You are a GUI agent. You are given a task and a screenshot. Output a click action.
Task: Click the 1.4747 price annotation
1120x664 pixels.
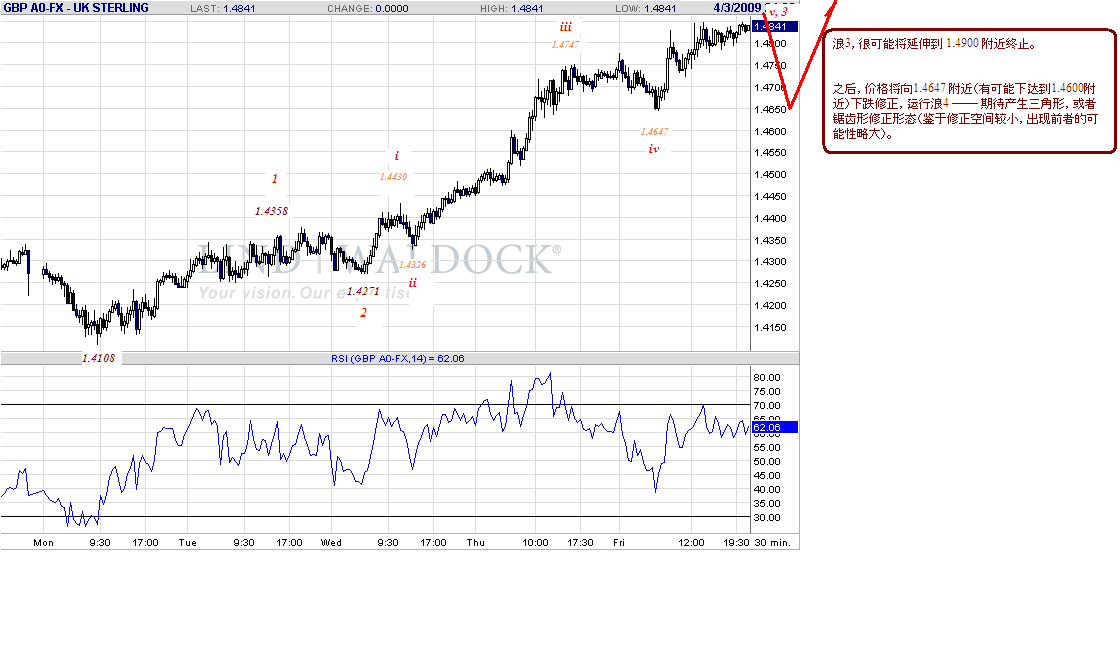565,44
